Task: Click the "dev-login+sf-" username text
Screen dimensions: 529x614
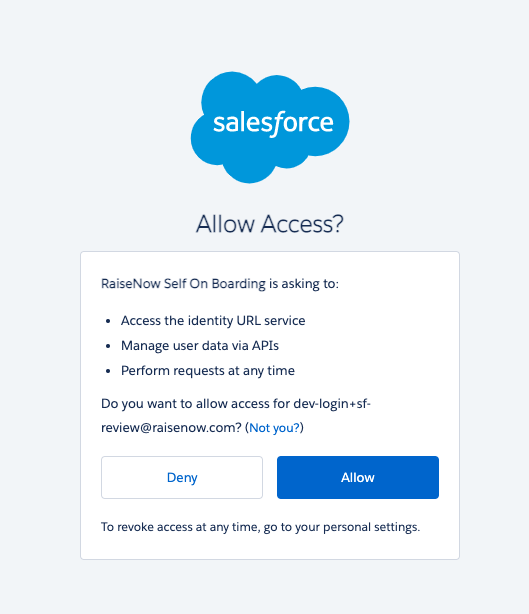Action: [332, 404]
